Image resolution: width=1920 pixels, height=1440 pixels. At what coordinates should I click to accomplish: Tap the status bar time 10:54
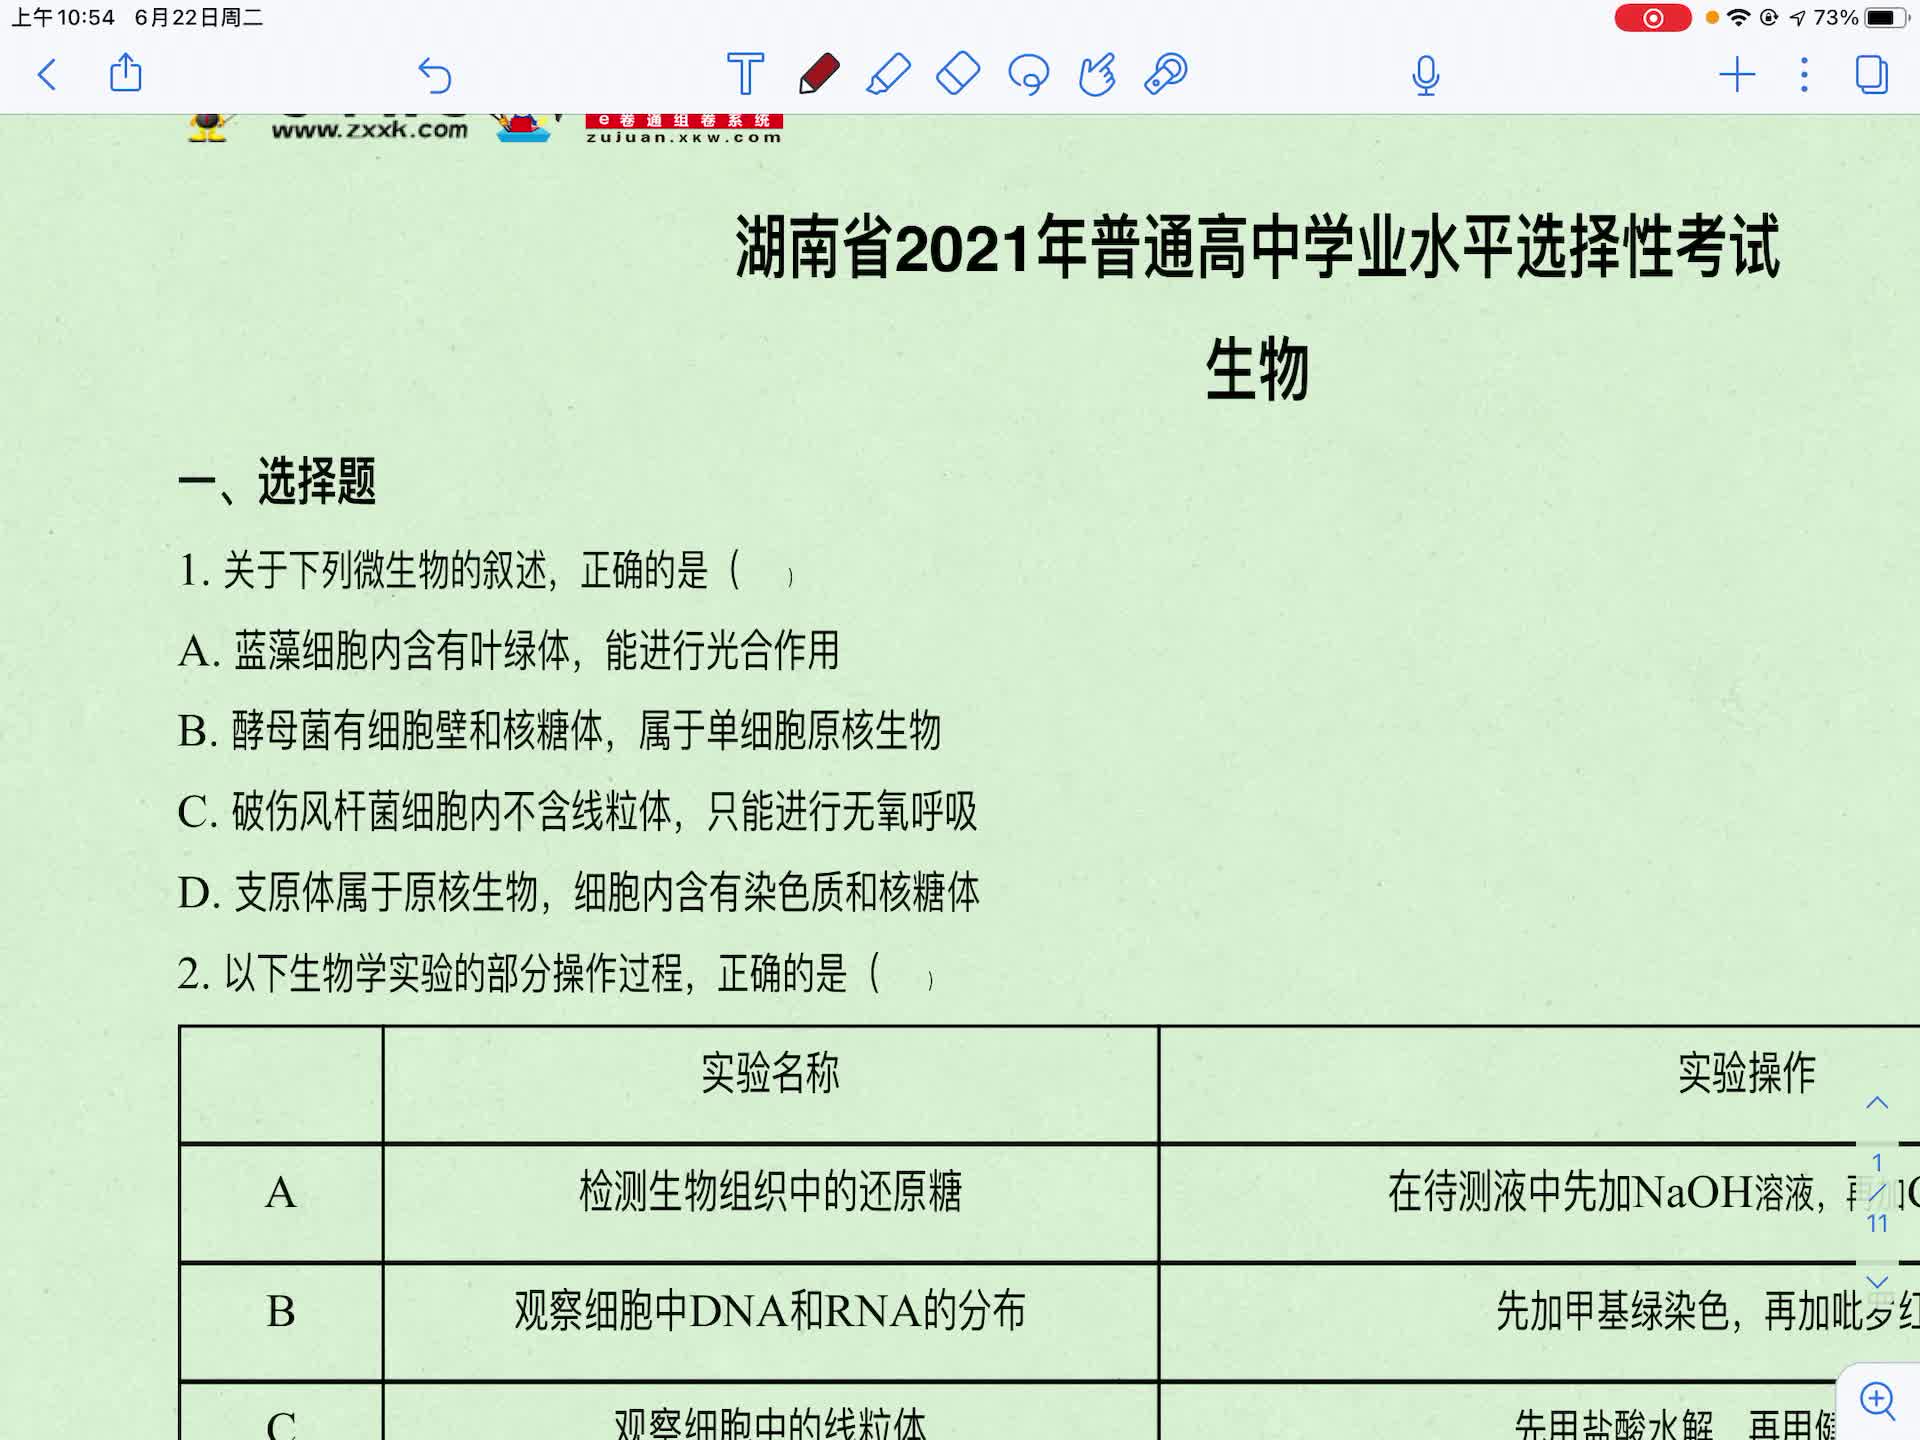[63, 18]
